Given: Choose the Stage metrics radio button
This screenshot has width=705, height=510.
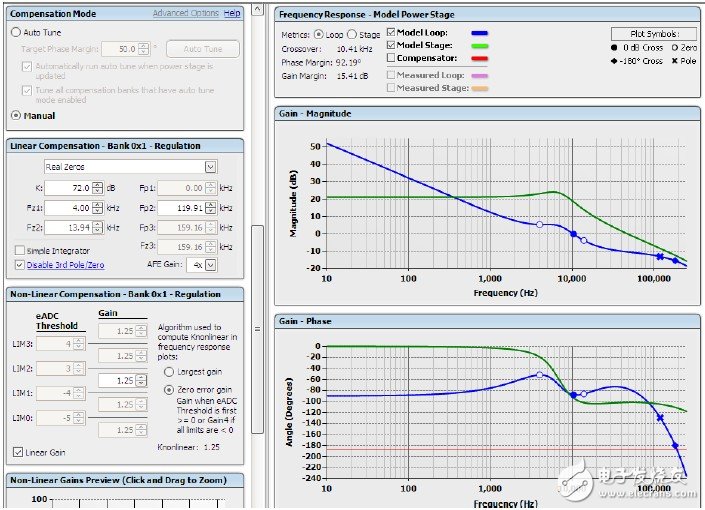Looking at the screenshot, I should (351, 35).
